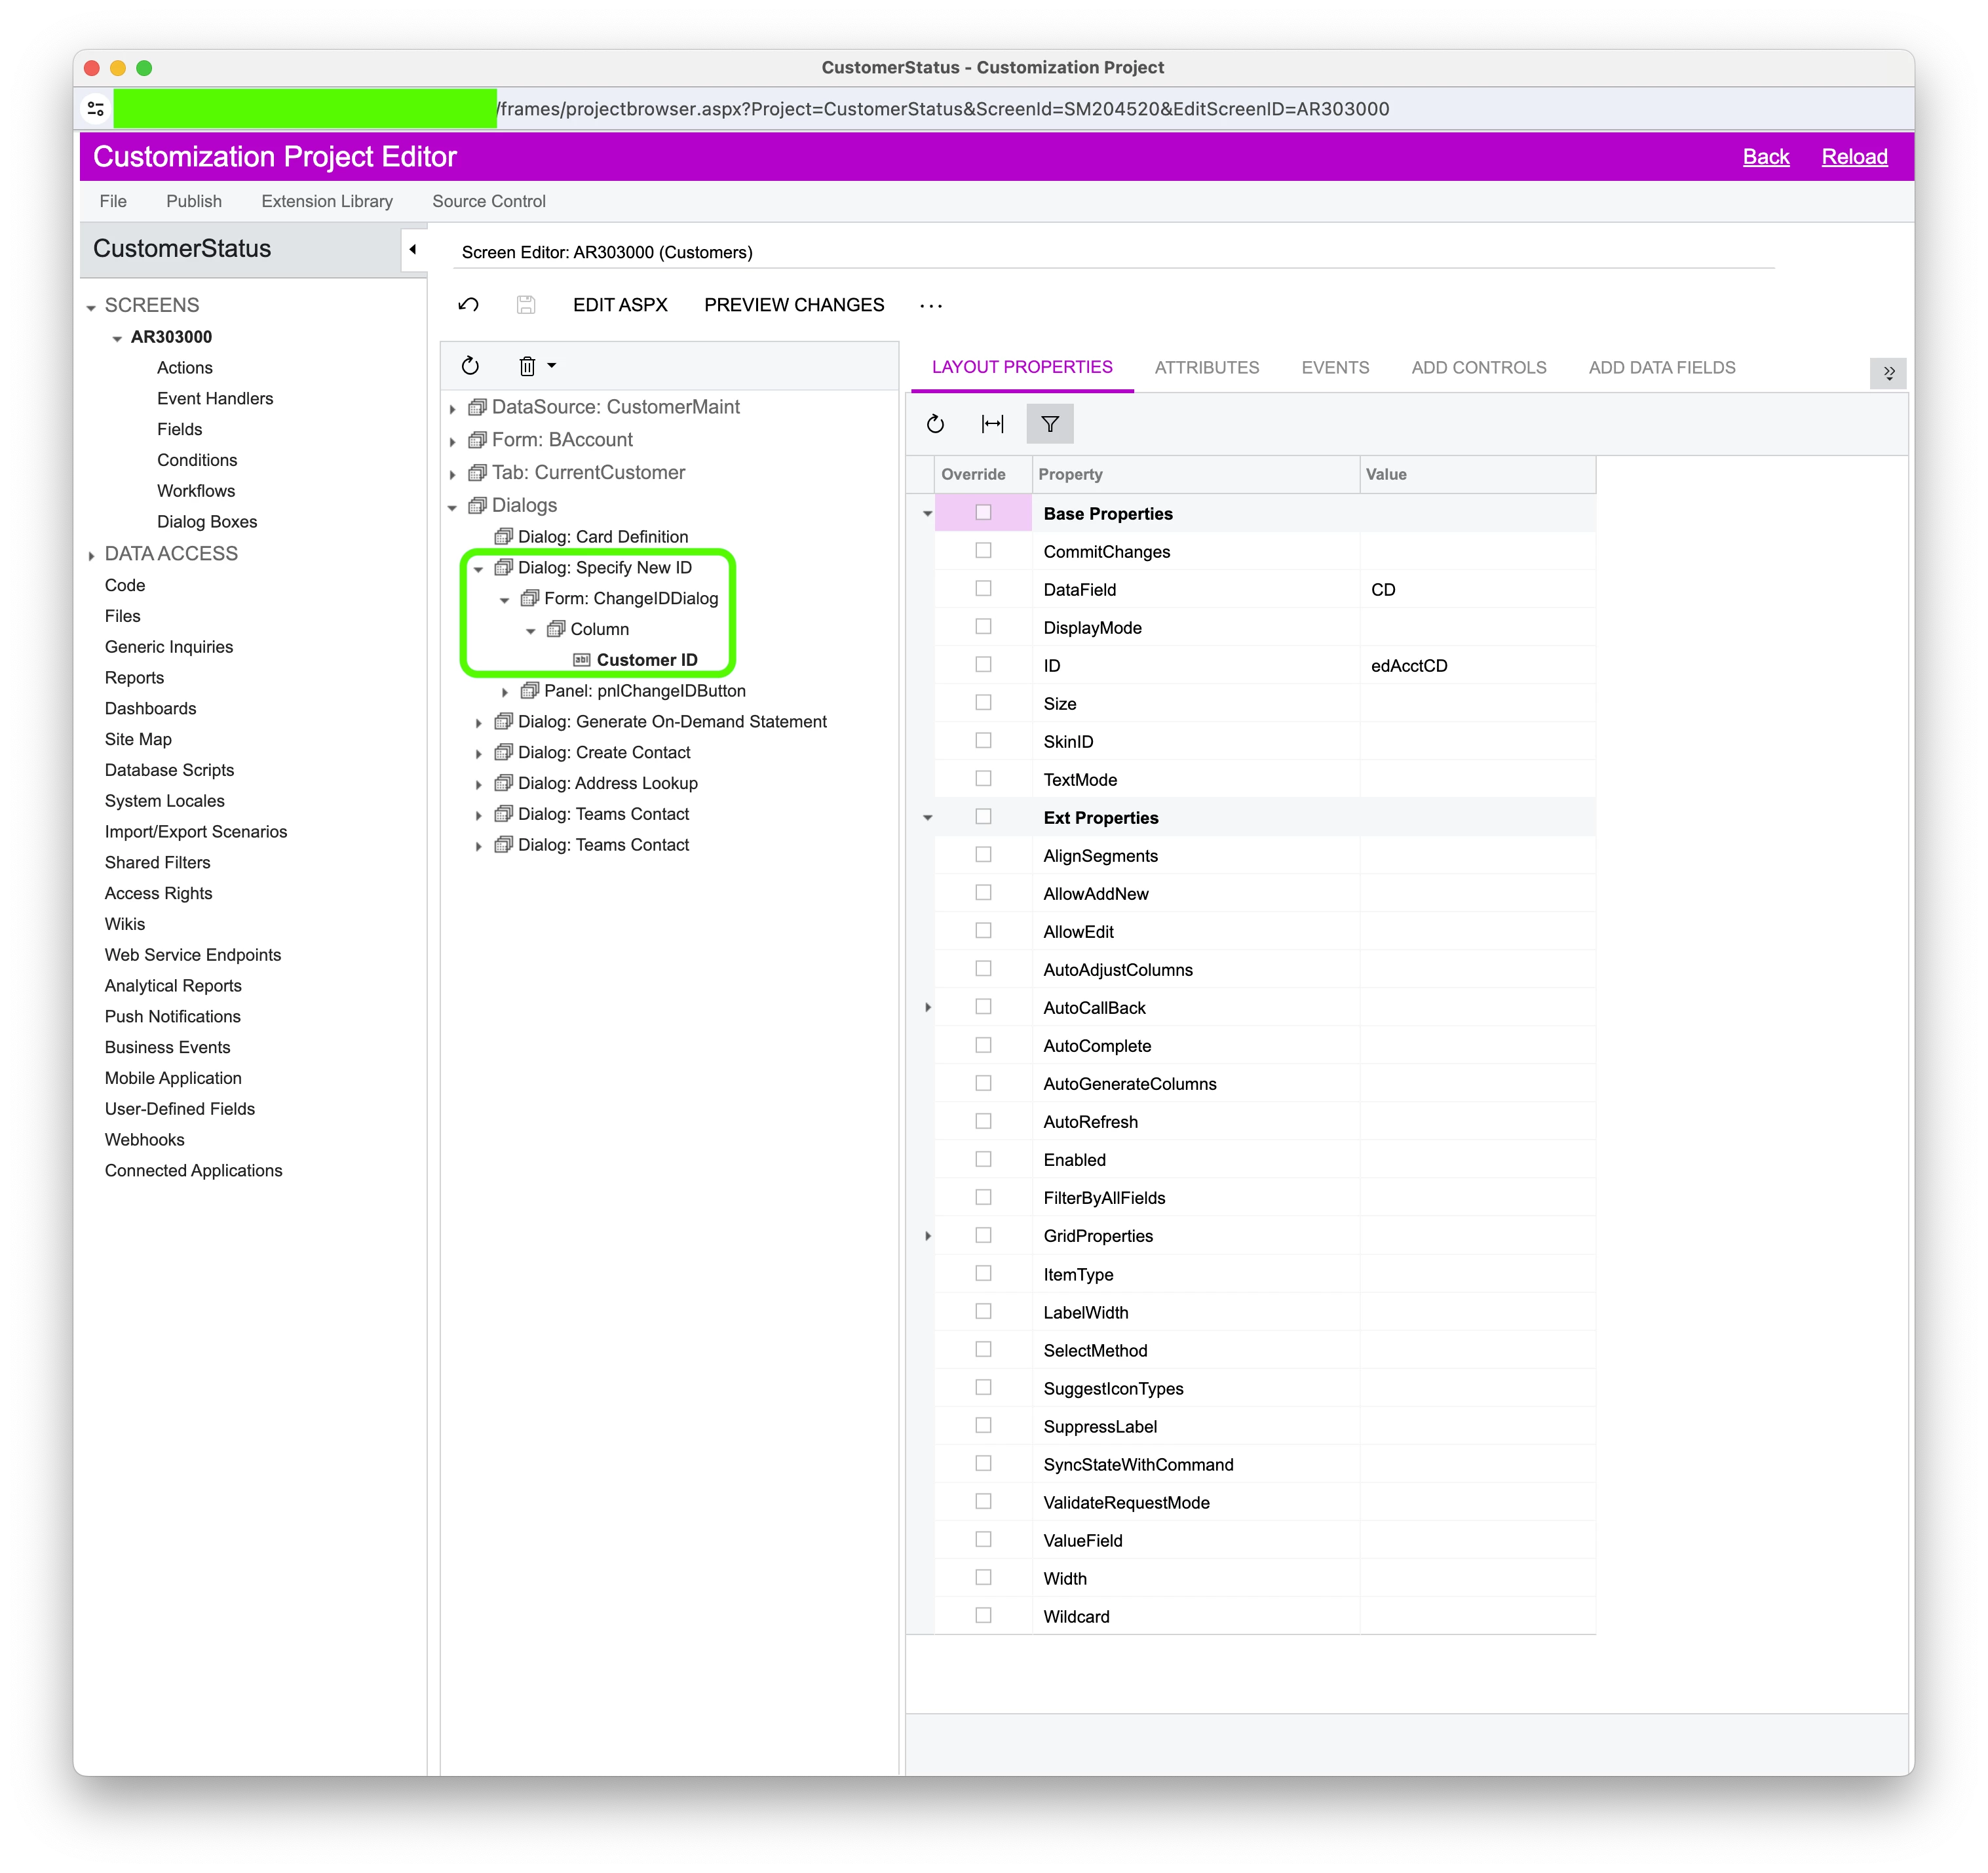Screen dimensions: 1988x1873
Task: Click the undo arrow icon in the editor toolbar
Action: tap(468, 305)
